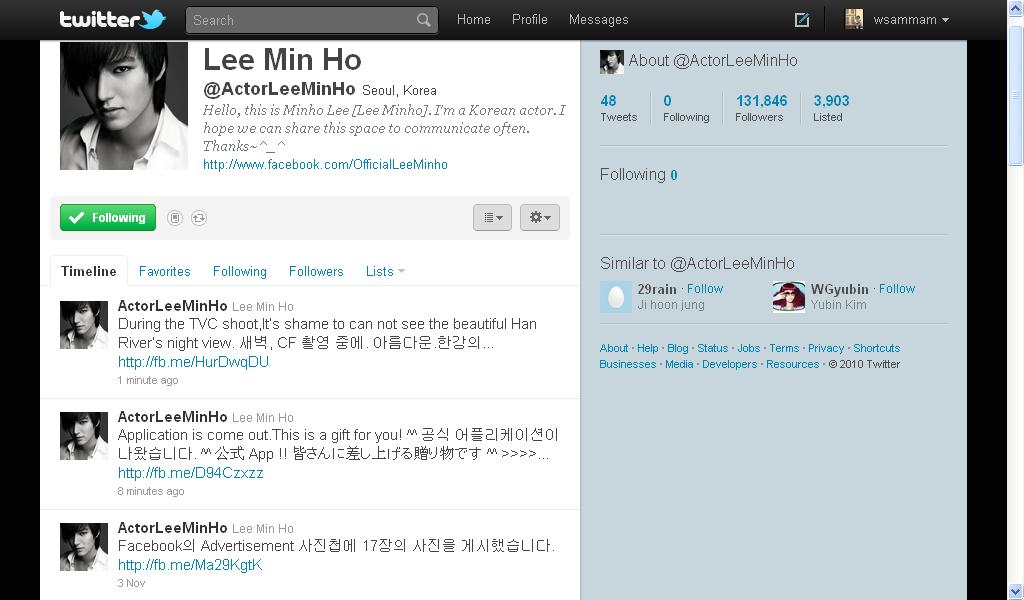Follow 29rain

click(x=705, y=289)
